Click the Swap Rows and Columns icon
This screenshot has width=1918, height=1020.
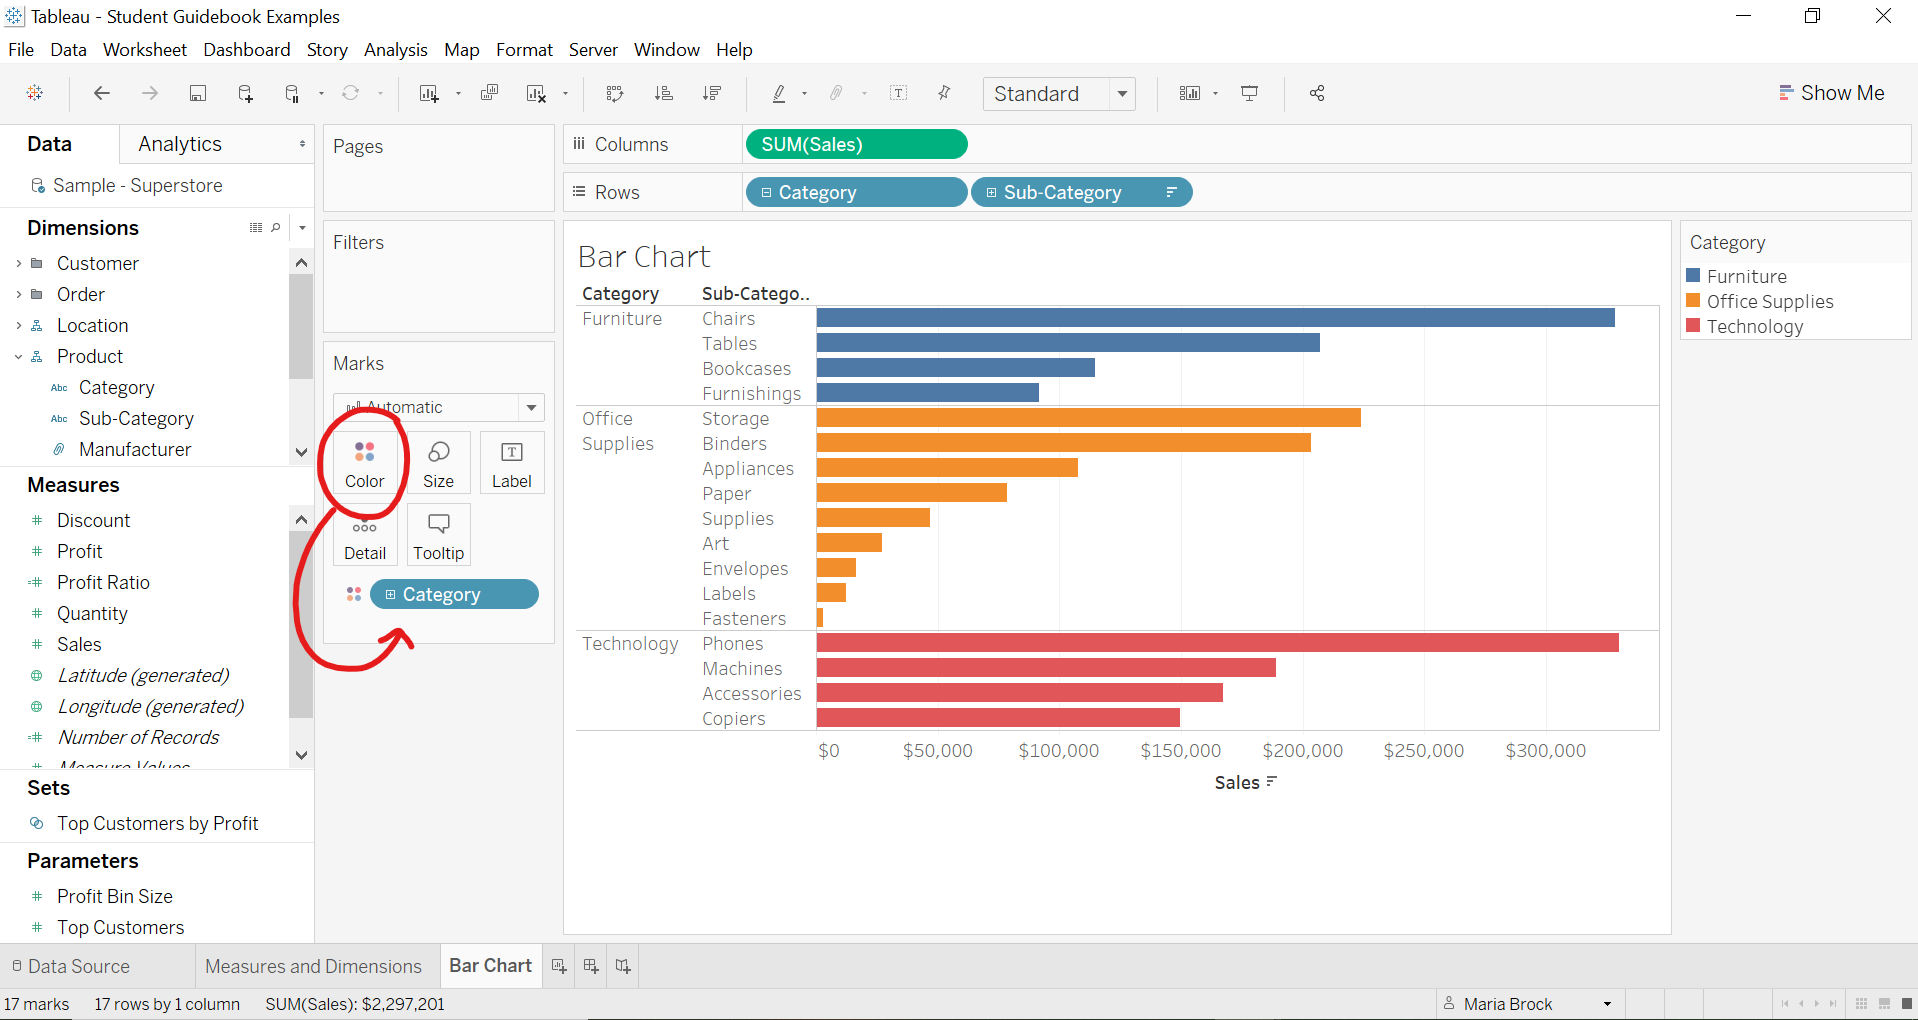[x=614, y=93]
